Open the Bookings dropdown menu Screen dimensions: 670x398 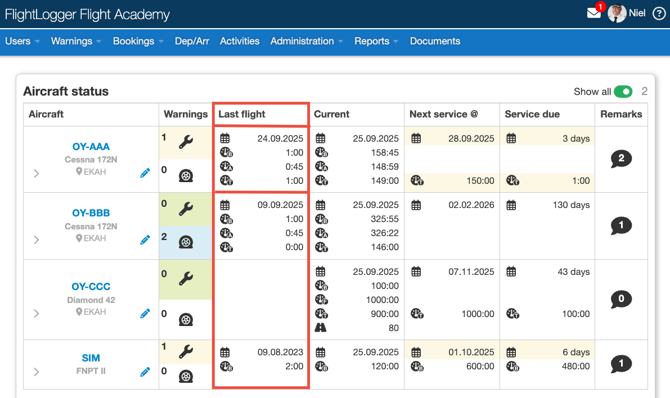coord(138,41)
